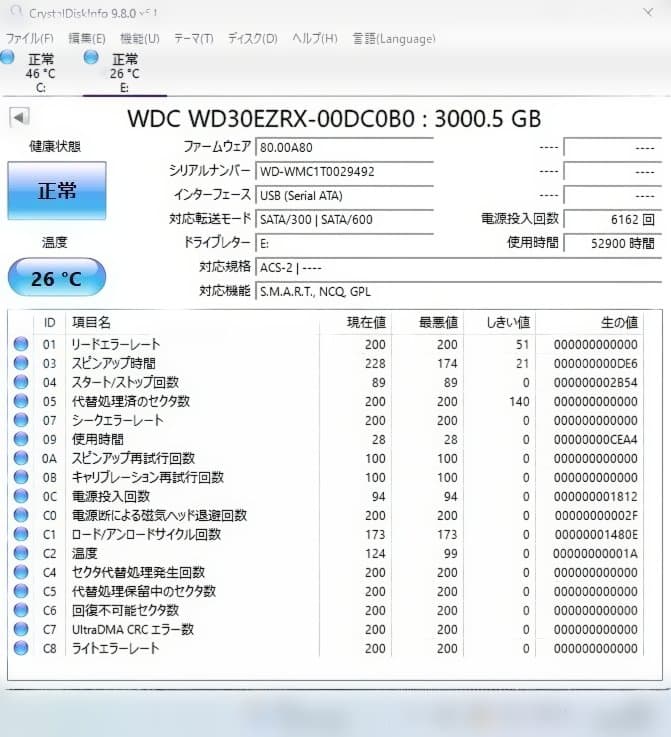The image size is (671, 737).
Task: Click the status dot for 01 リードエラーレート
Action: pyautogui.click(x=21, y=344)
